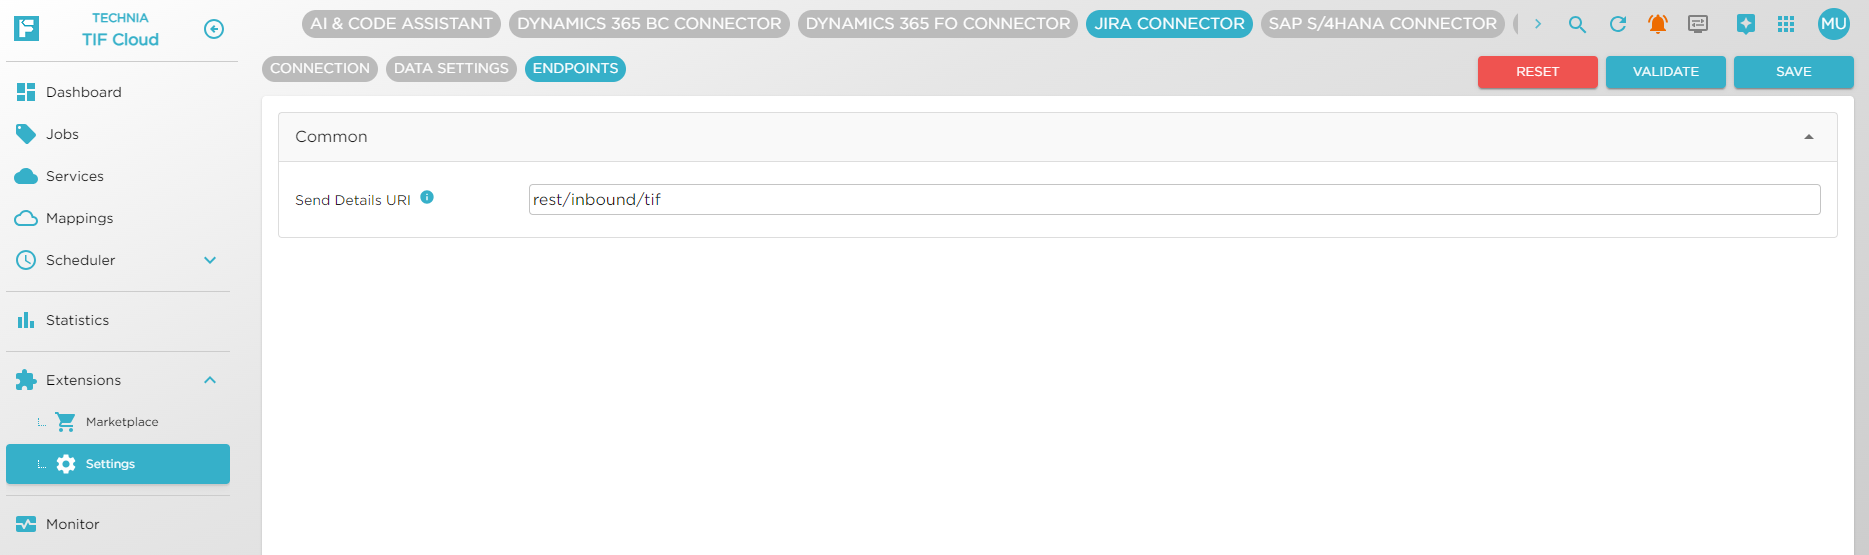Collapse the Extensions menu chevron
This screenshot has width=1869, height=555.
tap(210, 380)
